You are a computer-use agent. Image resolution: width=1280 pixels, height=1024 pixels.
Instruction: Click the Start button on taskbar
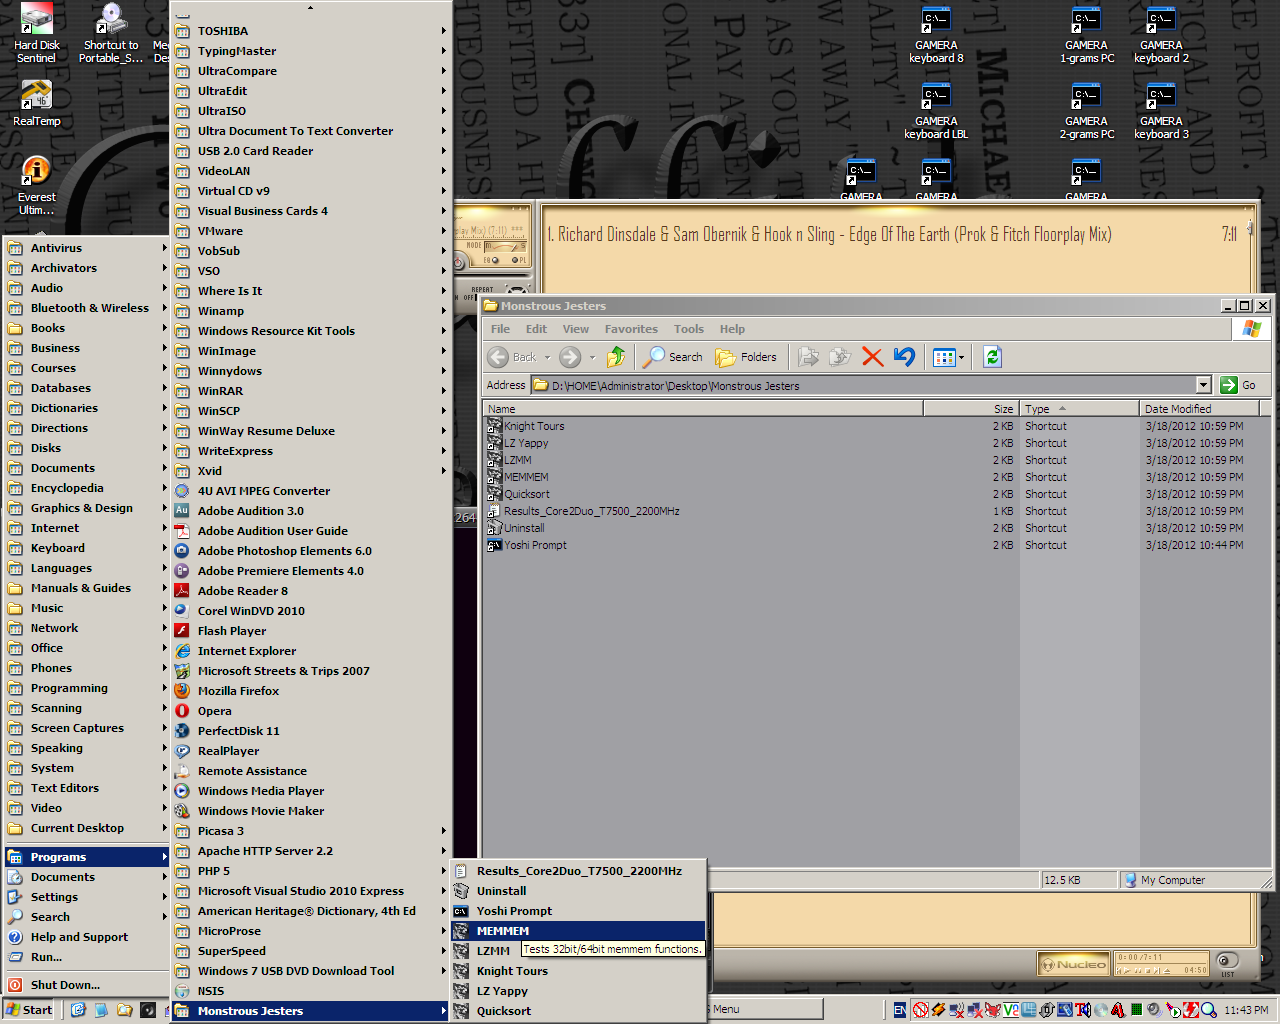point(29,1010)
